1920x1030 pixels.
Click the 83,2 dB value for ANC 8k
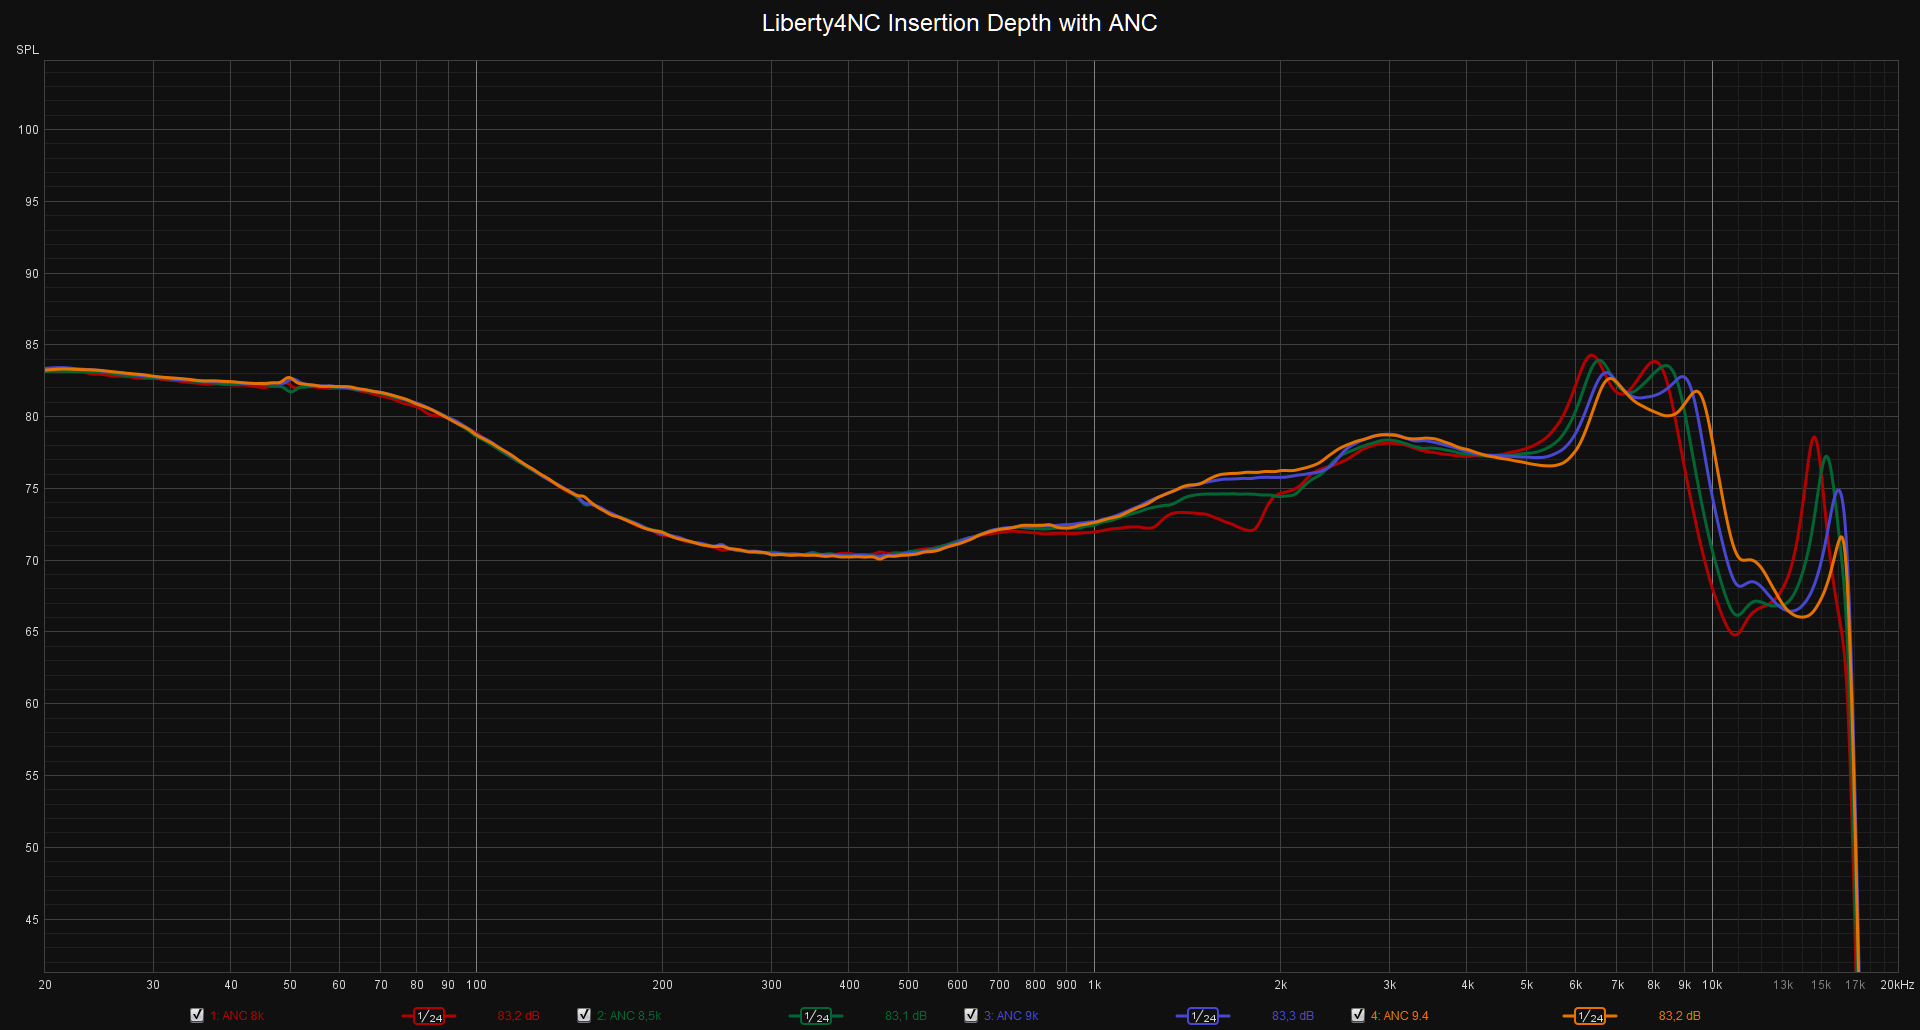click(518, 1016)
